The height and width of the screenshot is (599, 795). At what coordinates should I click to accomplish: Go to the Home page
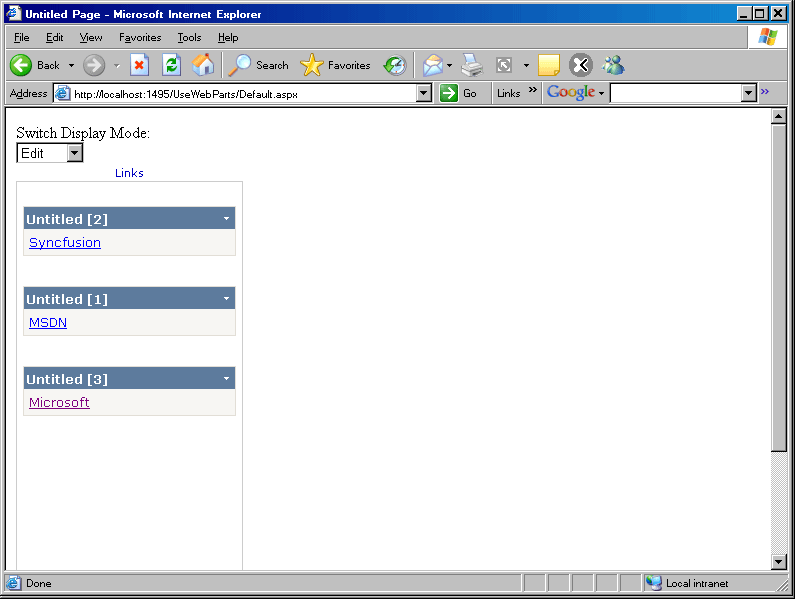pyautogui.click(x=203, y=65)
